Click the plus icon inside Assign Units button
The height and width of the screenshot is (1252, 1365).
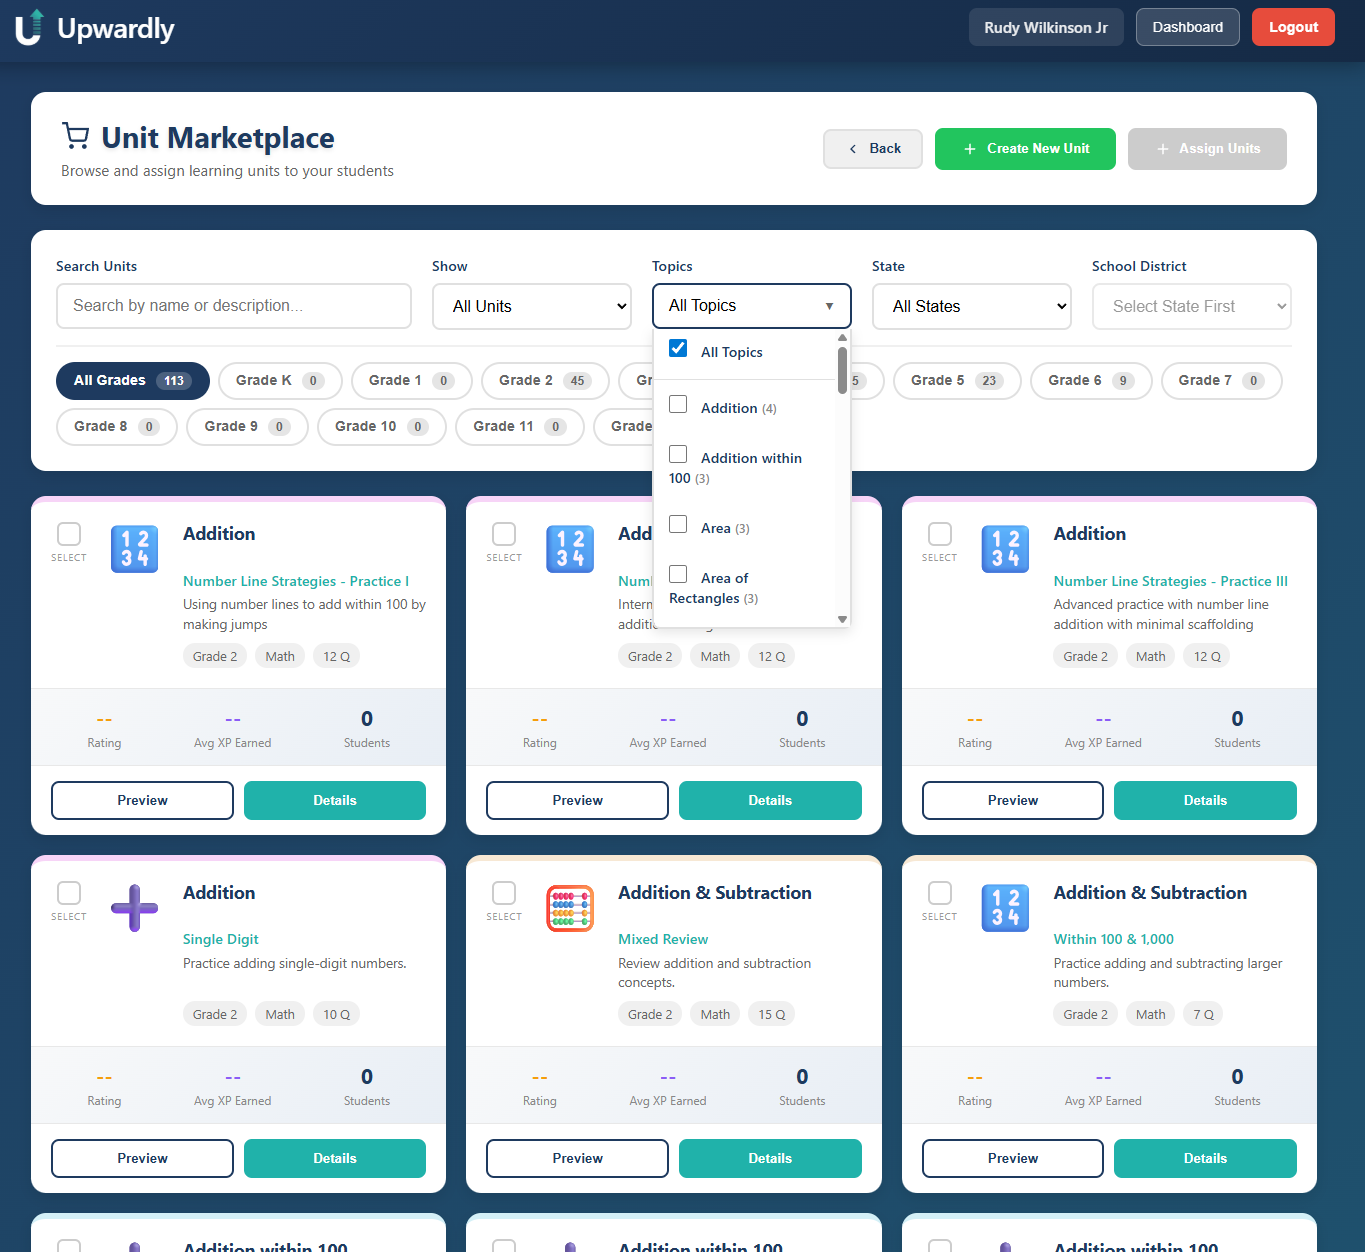(x=1162, y=148)
